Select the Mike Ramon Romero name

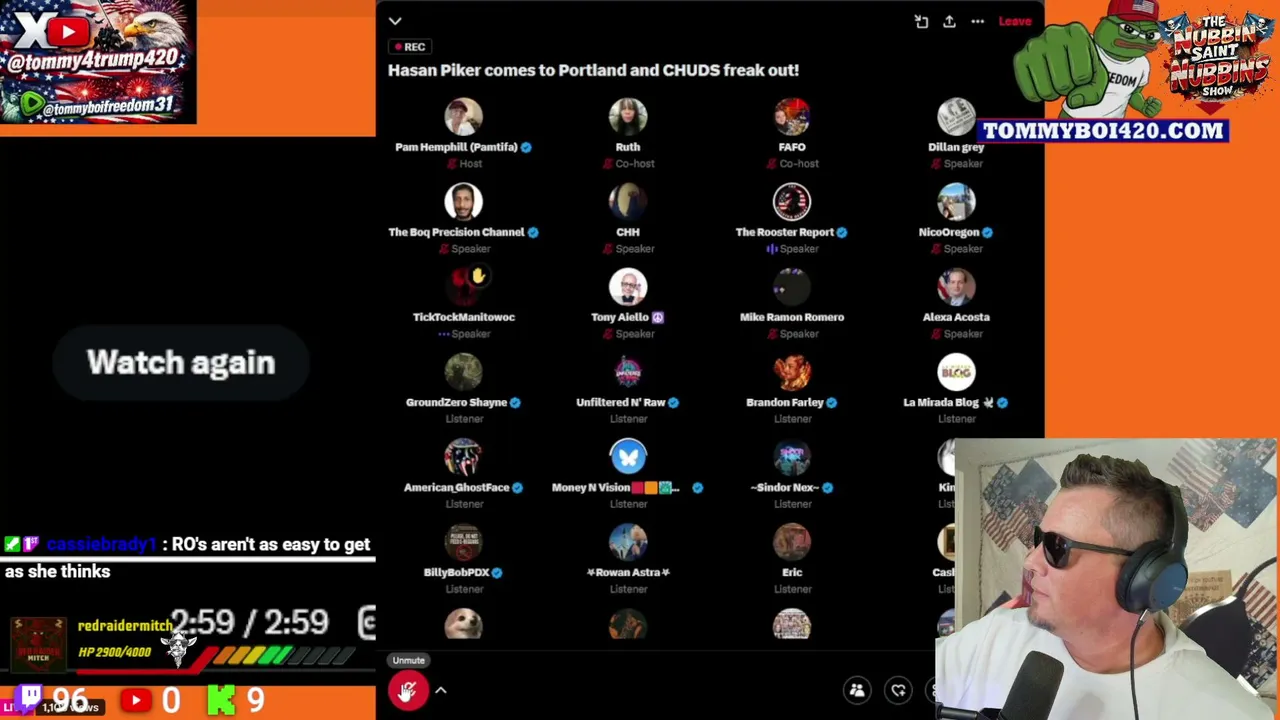[x=792, y=317]
